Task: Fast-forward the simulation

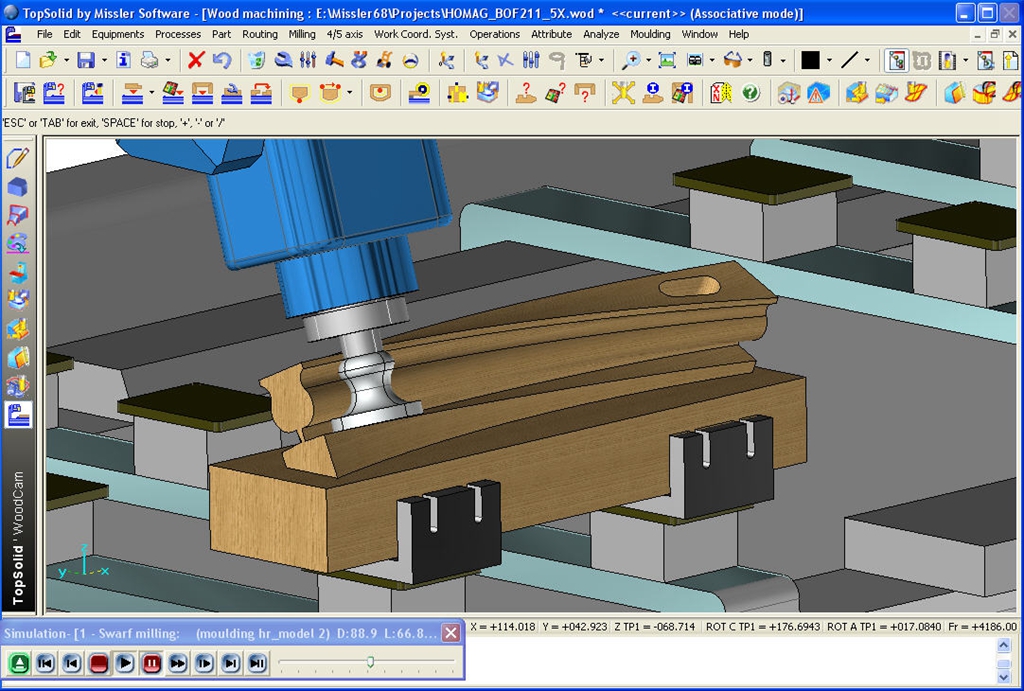Action: coord(178,664)
